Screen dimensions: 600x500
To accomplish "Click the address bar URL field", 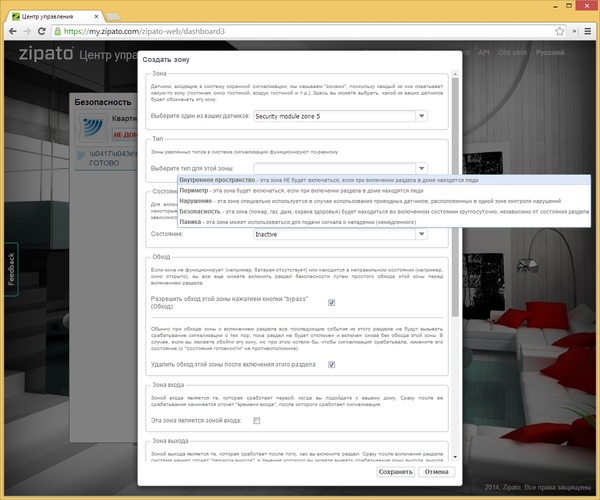I will click(x=306, y=31).
